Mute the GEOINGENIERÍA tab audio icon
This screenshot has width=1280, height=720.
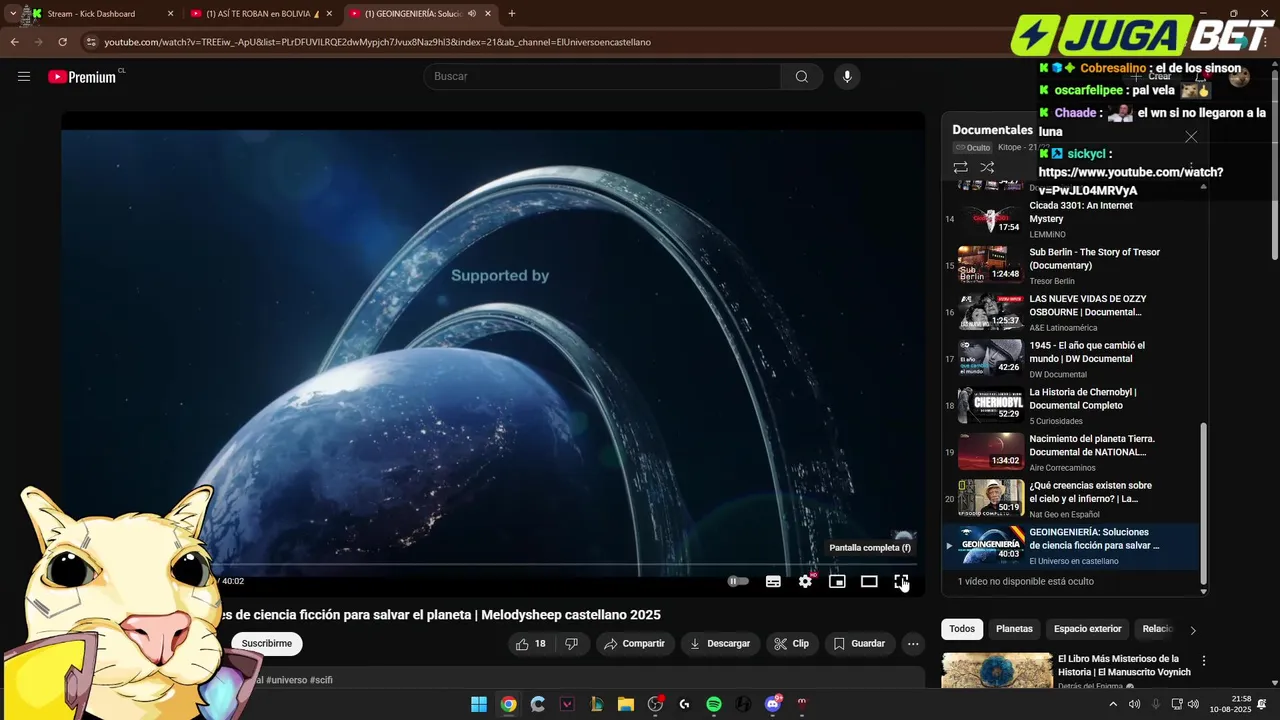point(471,14)
